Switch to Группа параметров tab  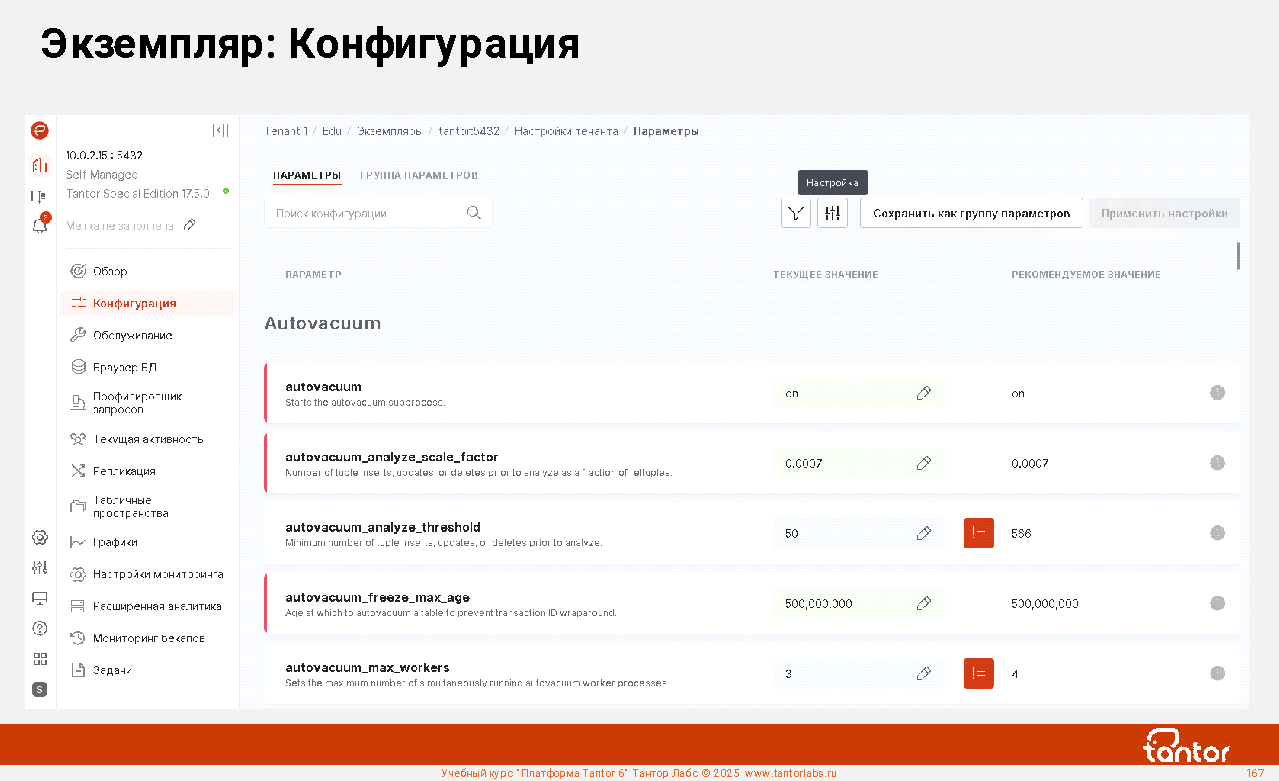click(418, 175)
